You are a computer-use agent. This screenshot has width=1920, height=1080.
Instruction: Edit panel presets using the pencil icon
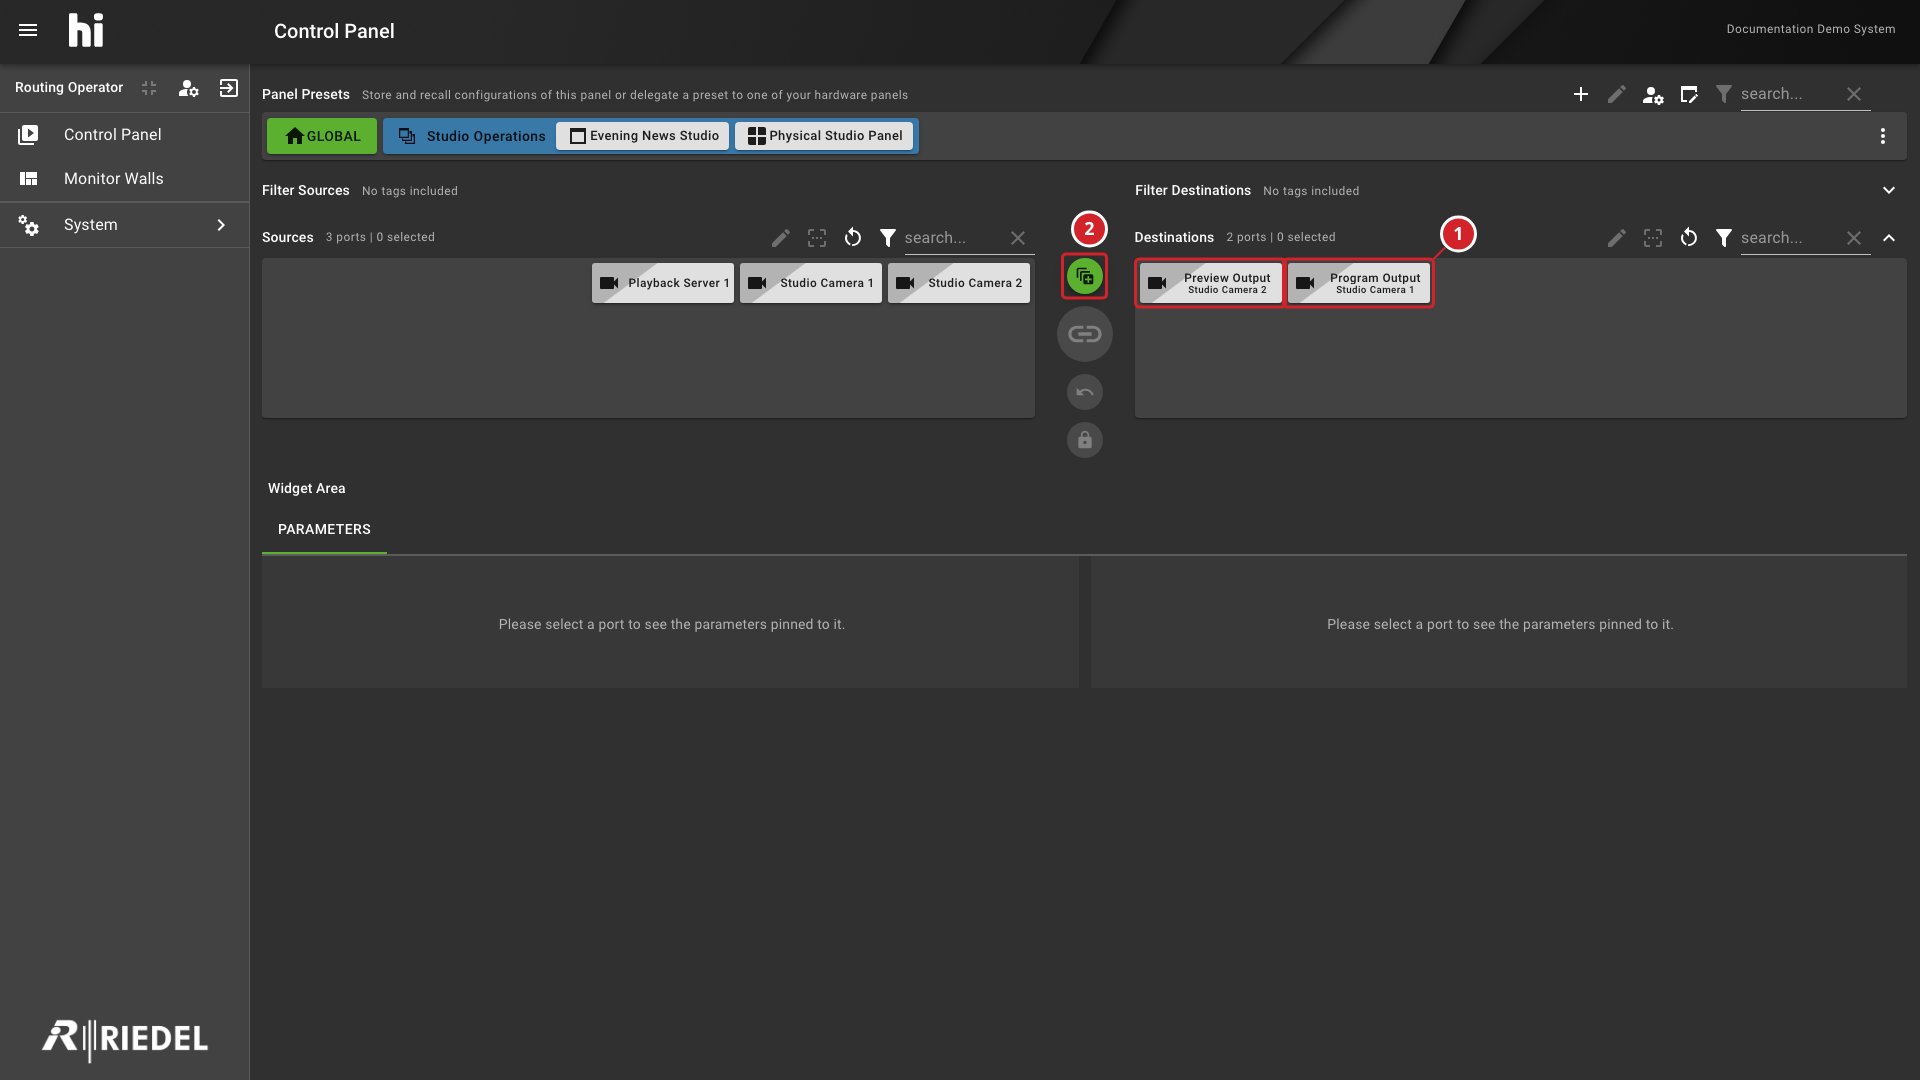[x=1617, y=94]
